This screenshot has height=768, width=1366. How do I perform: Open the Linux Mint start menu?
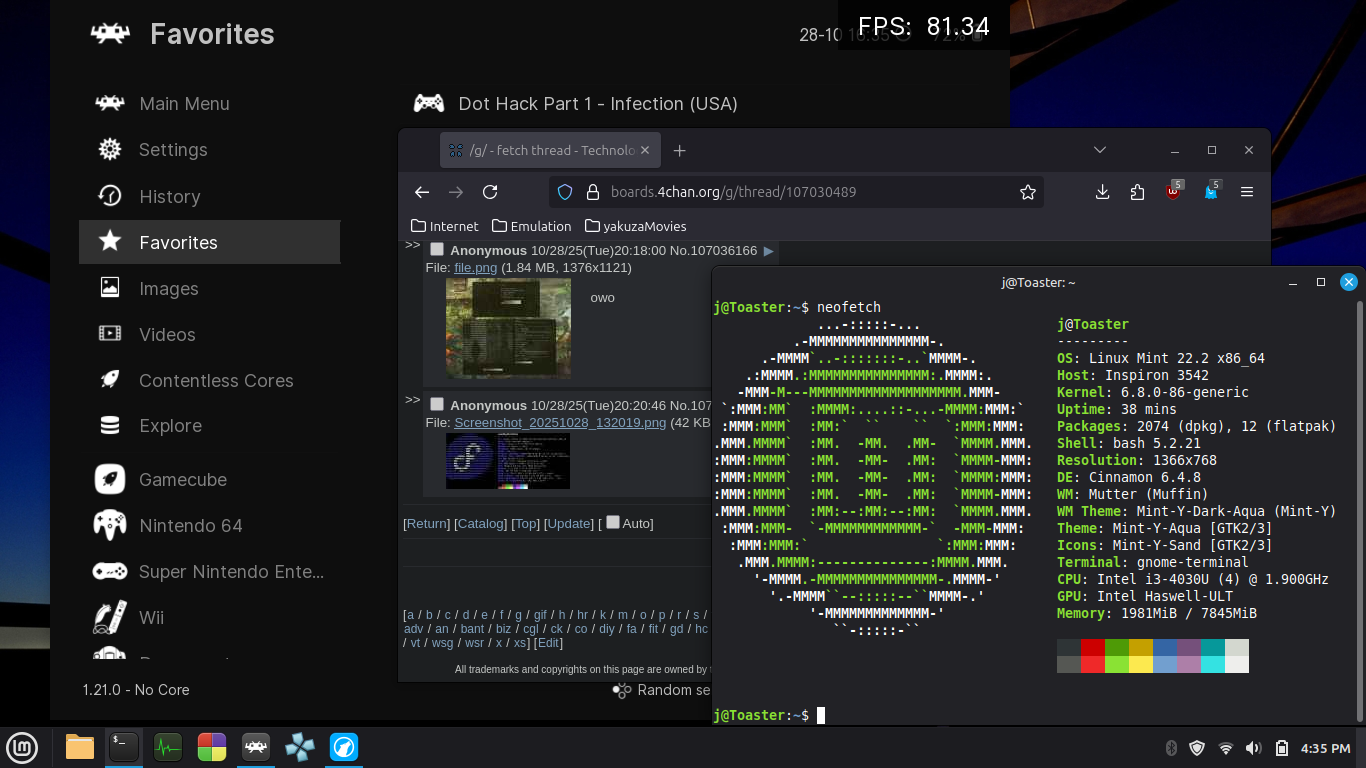22,747
